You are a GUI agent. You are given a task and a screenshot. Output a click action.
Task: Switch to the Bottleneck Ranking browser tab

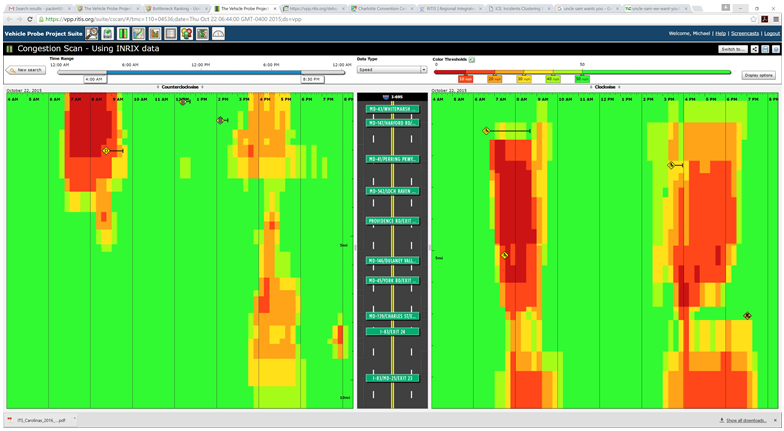click(x=174, y=8)
